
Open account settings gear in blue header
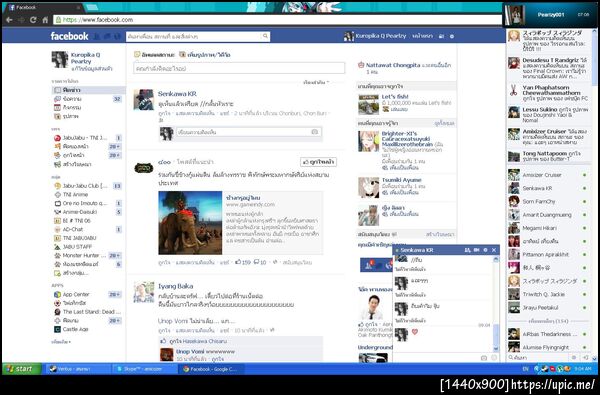(x=452, y=36)
